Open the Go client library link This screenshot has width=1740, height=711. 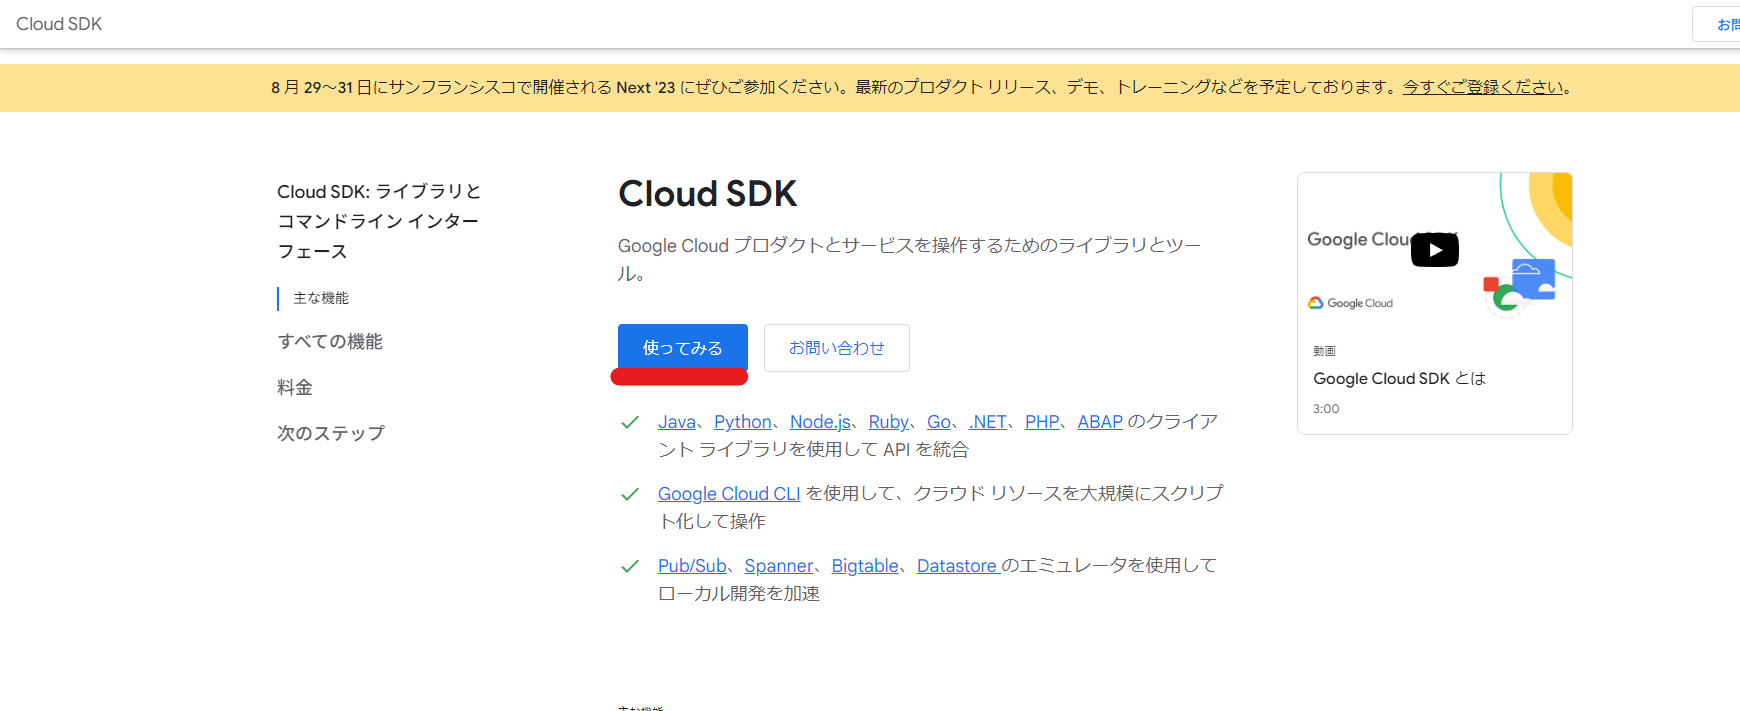click(939, 422)
